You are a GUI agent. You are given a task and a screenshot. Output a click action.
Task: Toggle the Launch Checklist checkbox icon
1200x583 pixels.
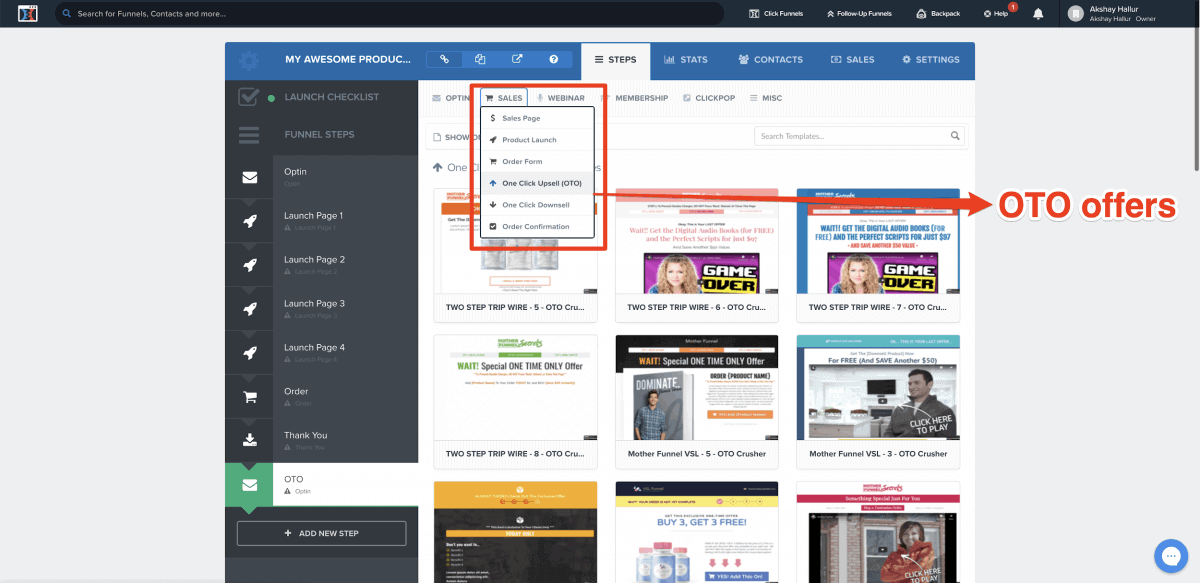click(x=248, y=97)
